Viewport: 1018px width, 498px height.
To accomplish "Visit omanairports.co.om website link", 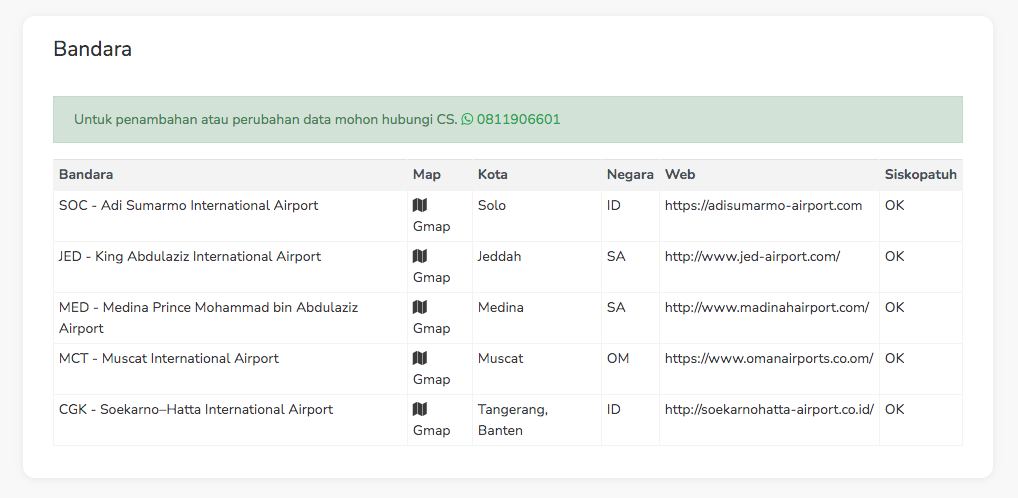I will [769, 358].
